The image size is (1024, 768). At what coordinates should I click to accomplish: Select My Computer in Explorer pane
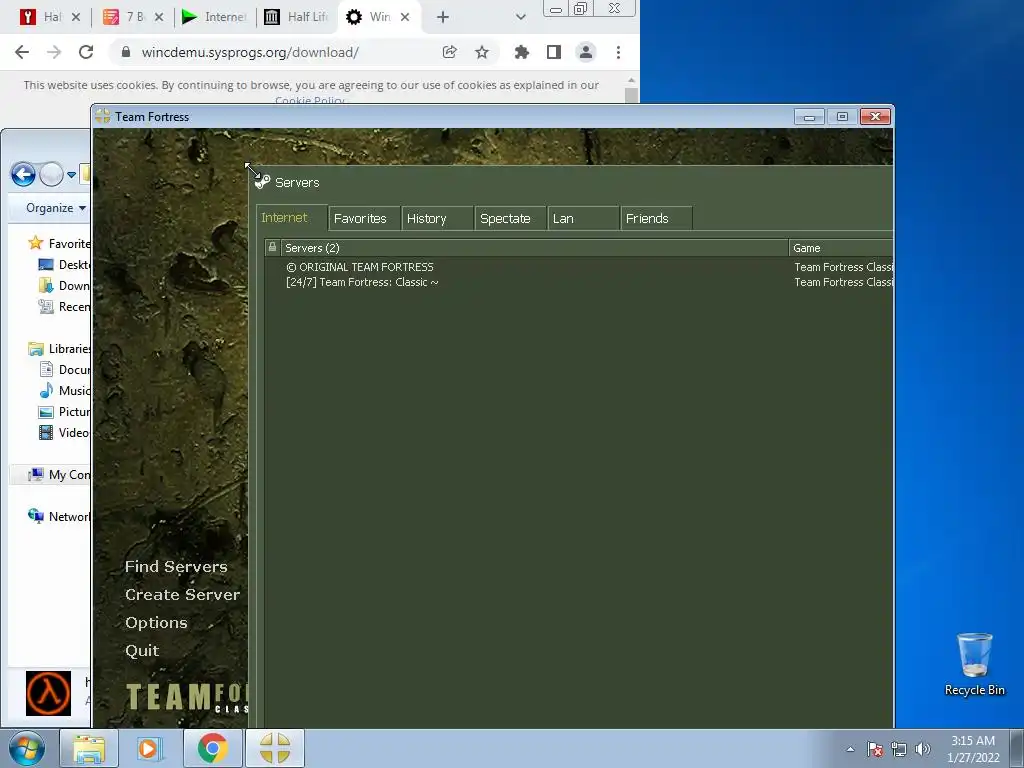tap(59, 475)
